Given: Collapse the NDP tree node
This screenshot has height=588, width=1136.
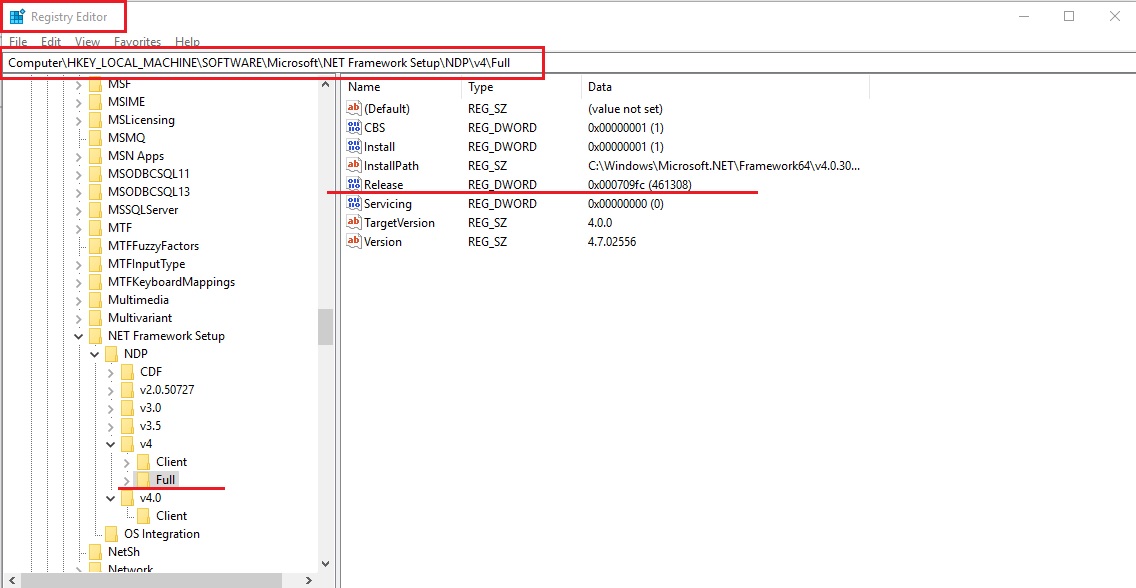Looking at the screenshot, I should coord(94,353).
